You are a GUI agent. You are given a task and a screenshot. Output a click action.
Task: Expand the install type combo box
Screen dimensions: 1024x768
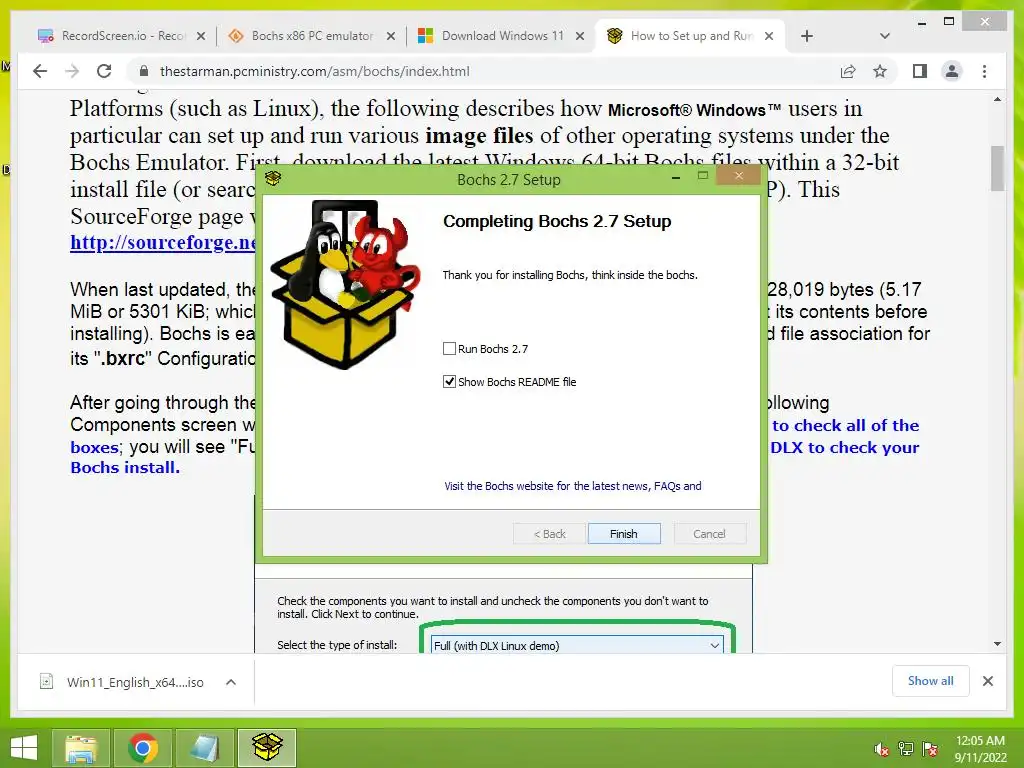coord(577,645)
